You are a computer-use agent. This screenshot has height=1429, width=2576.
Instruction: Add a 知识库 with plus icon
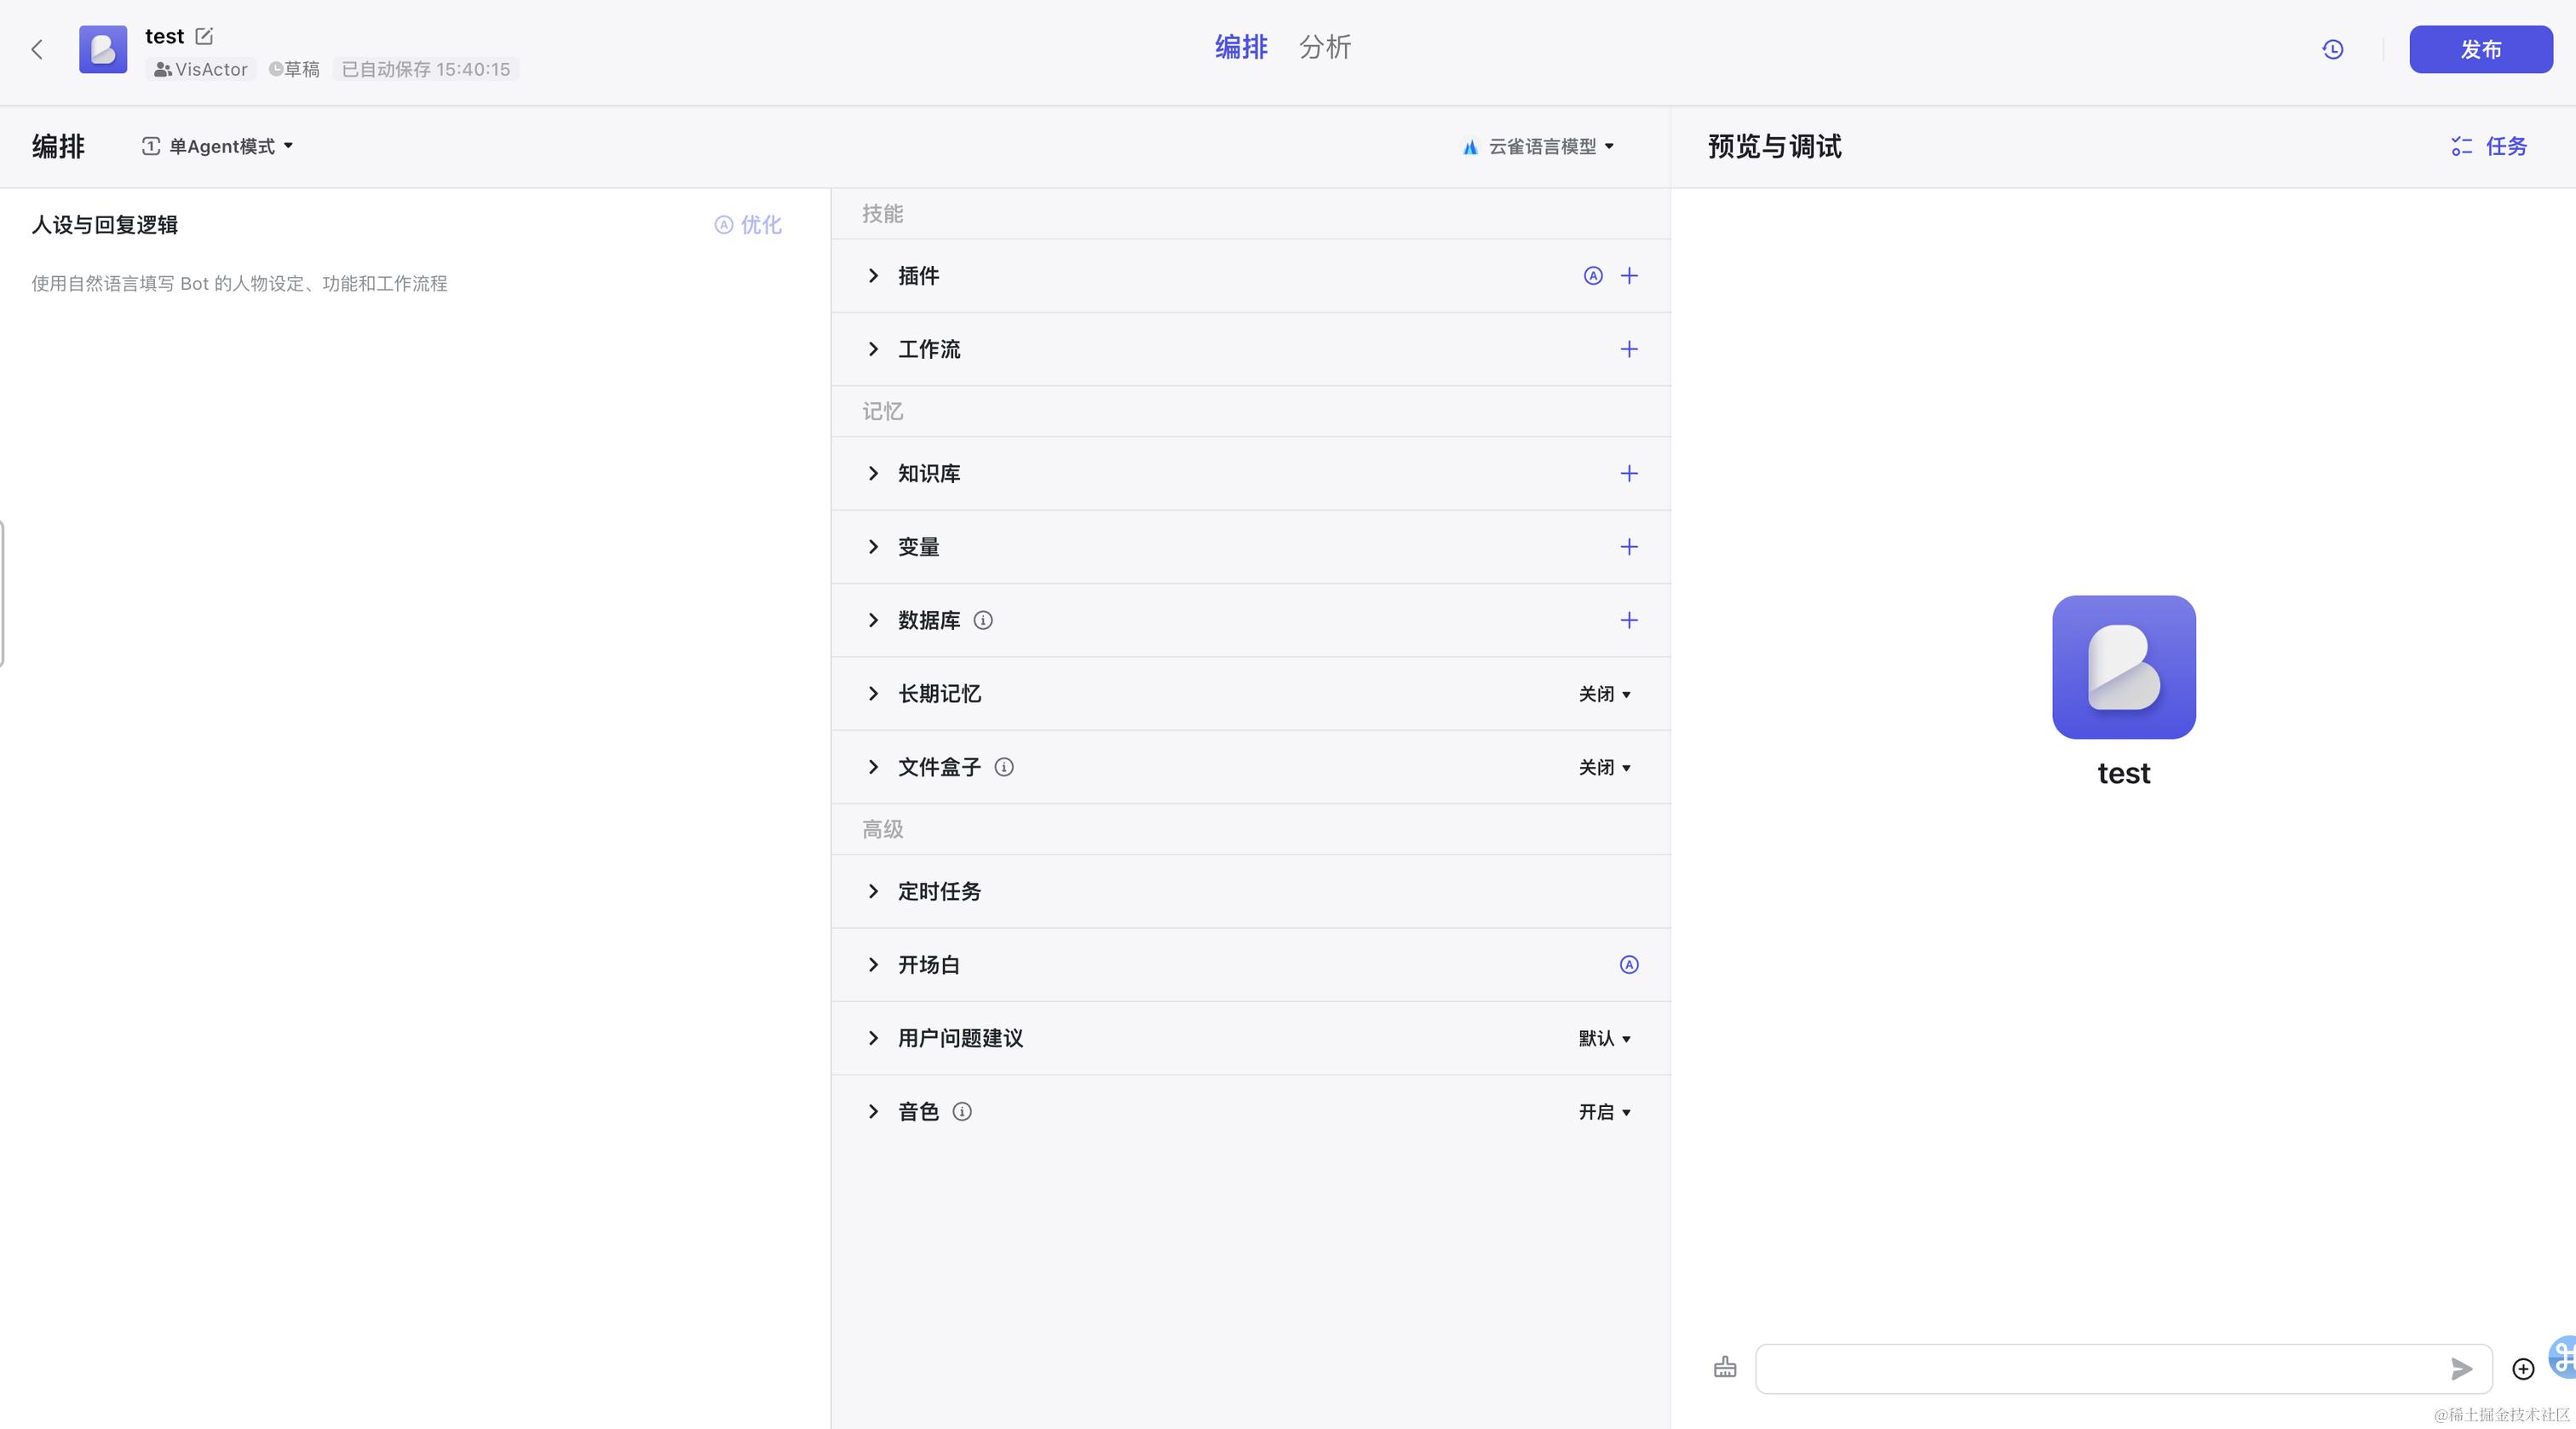coord(1629,473)
